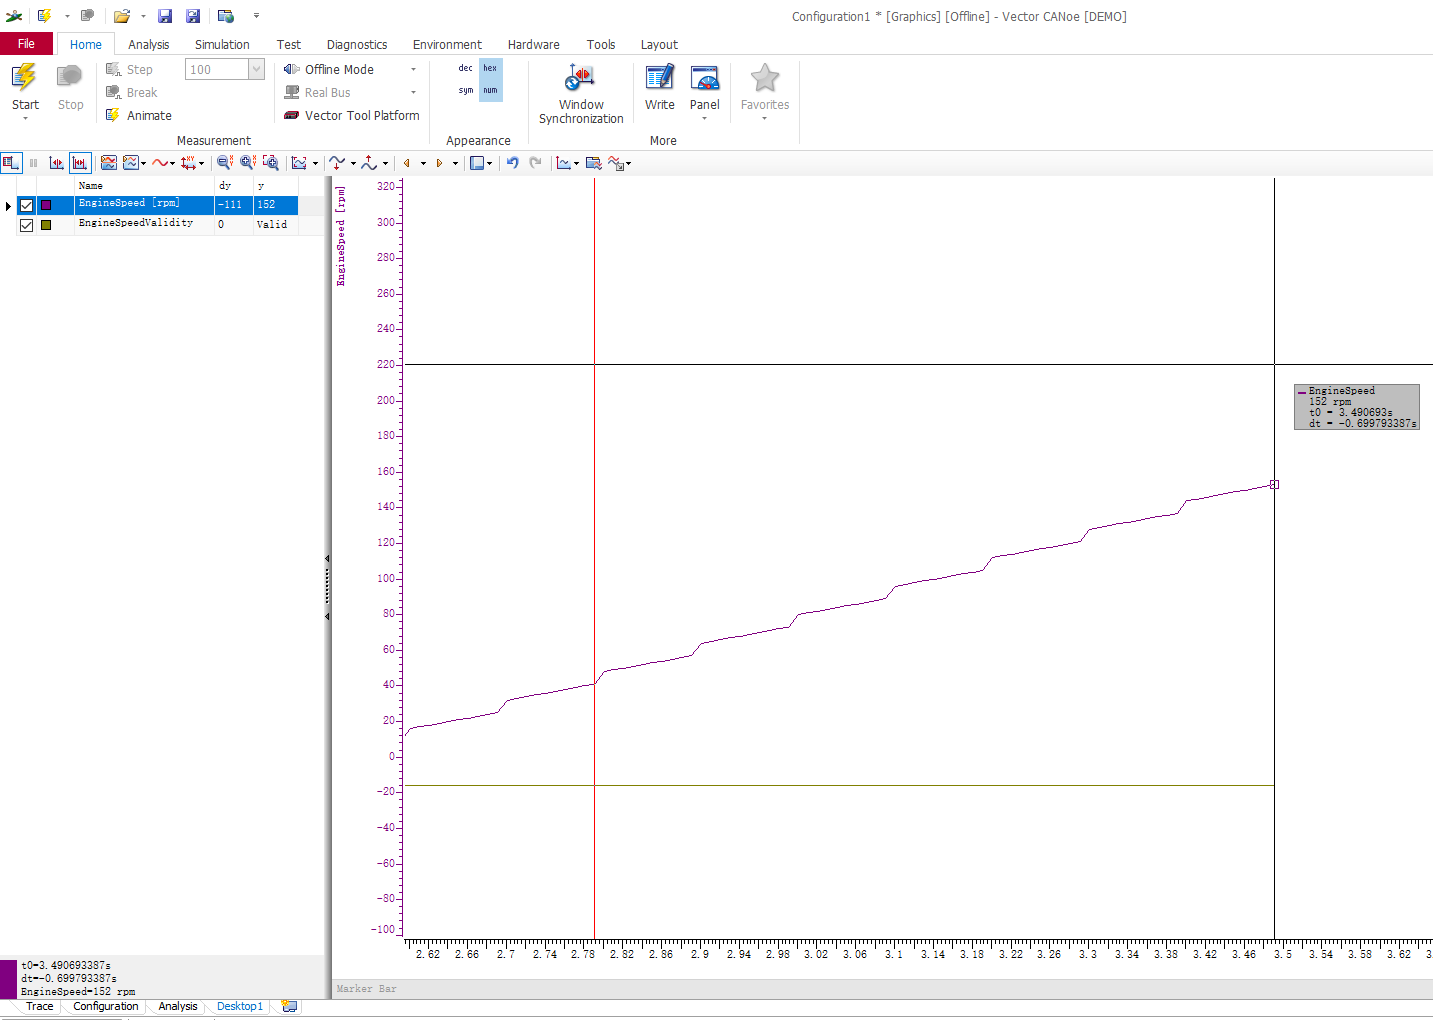Click the stop measurement icon in quick access bar

(87, 16)
